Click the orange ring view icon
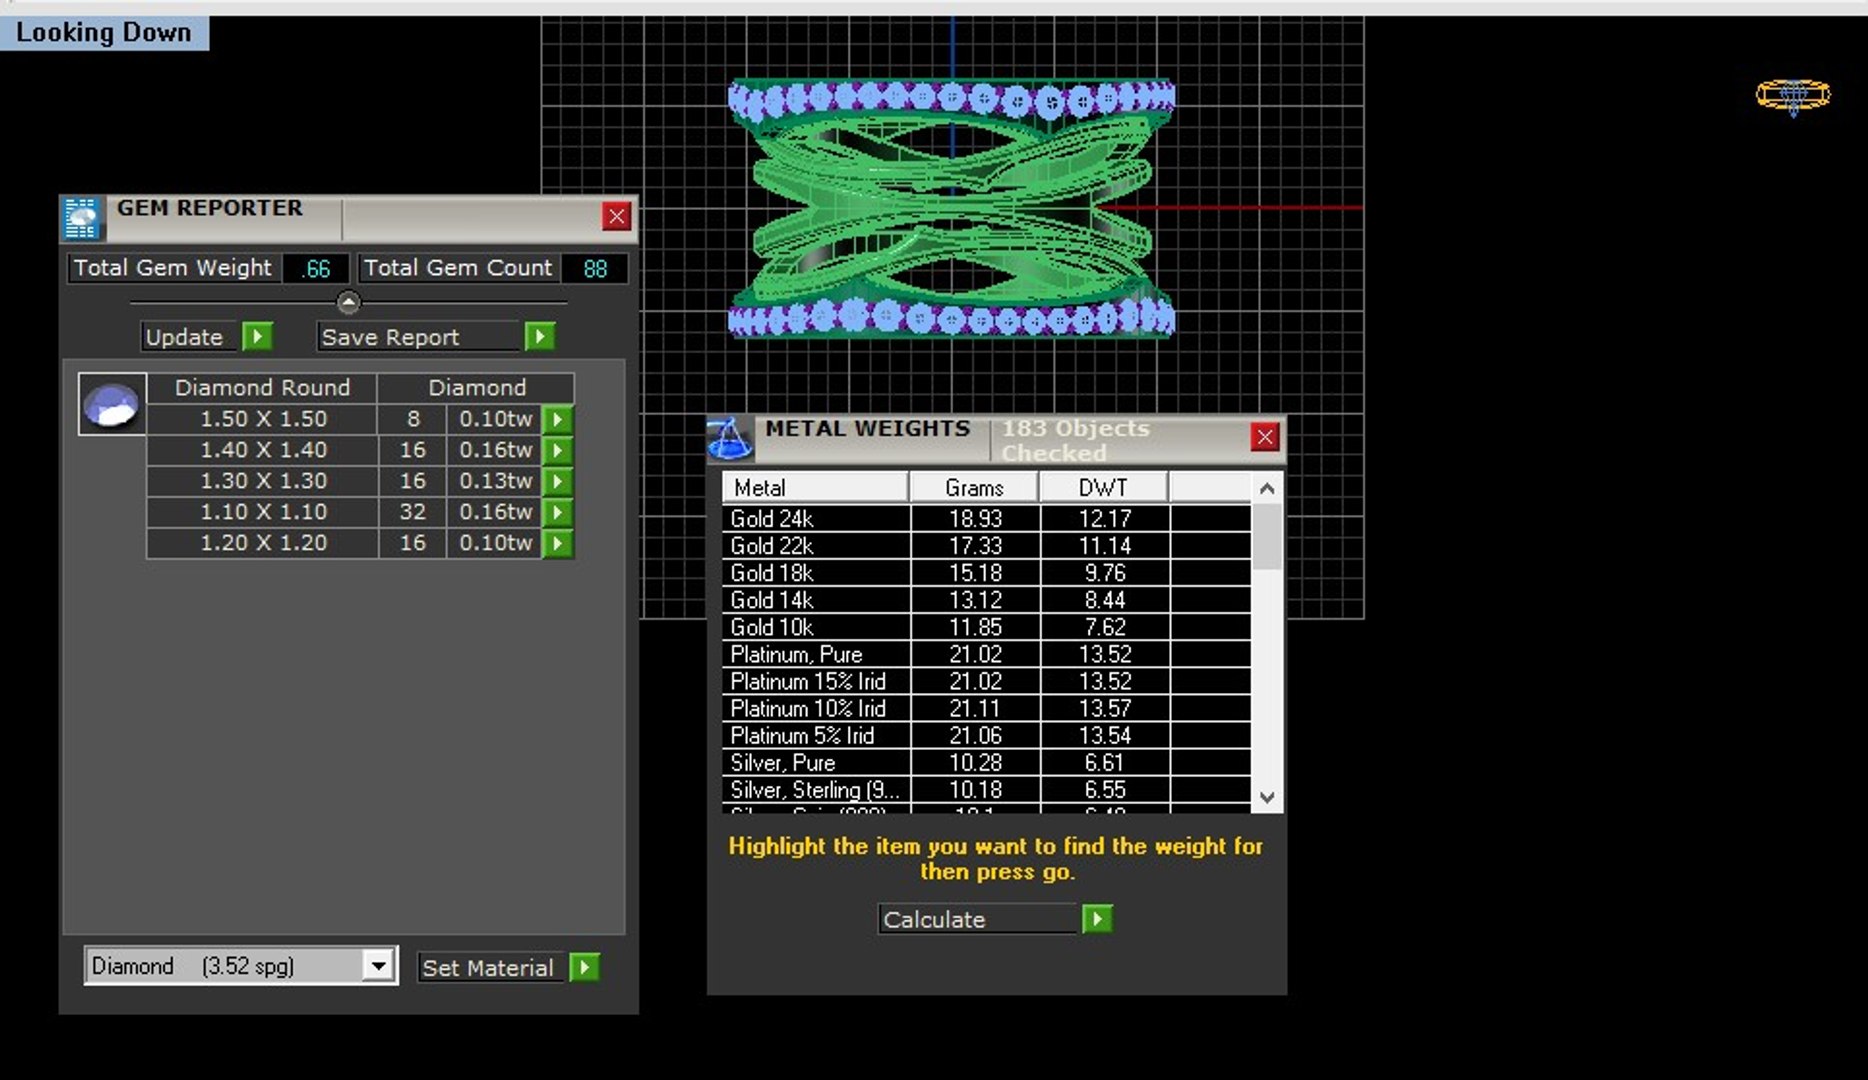 (x=1793, y=96)
